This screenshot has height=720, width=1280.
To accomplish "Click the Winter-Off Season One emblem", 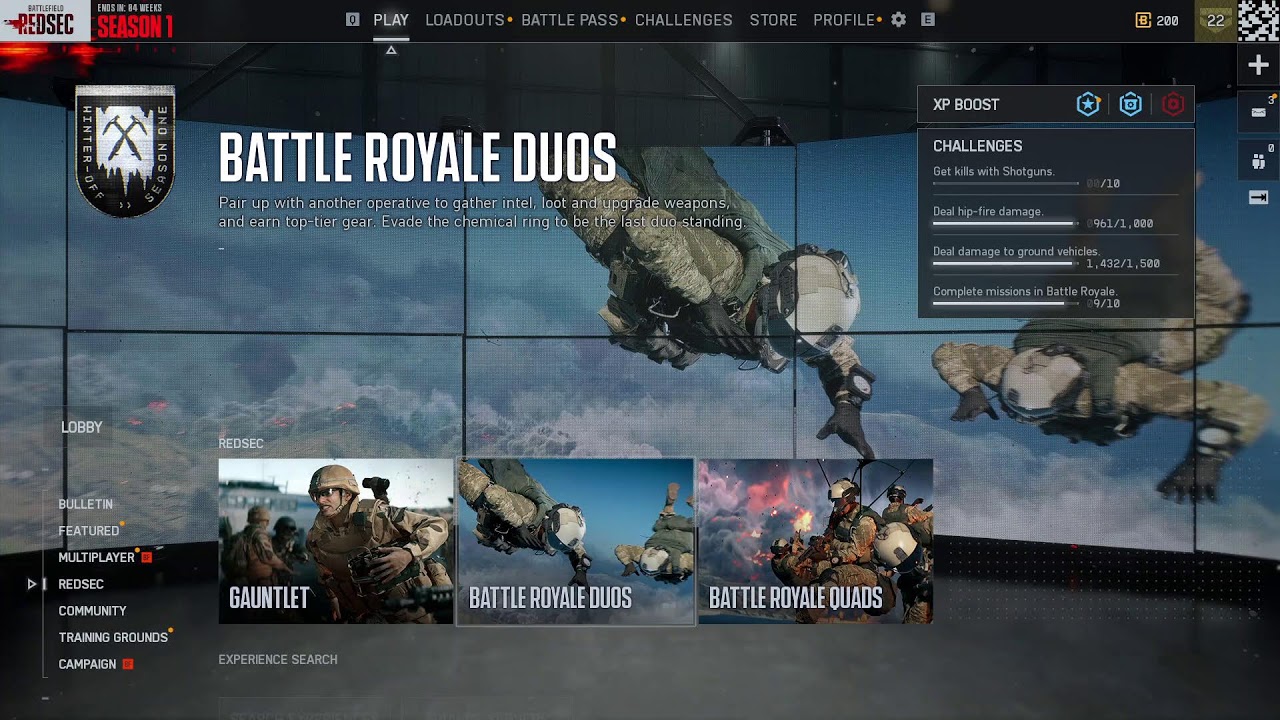I will click(125, 151).
